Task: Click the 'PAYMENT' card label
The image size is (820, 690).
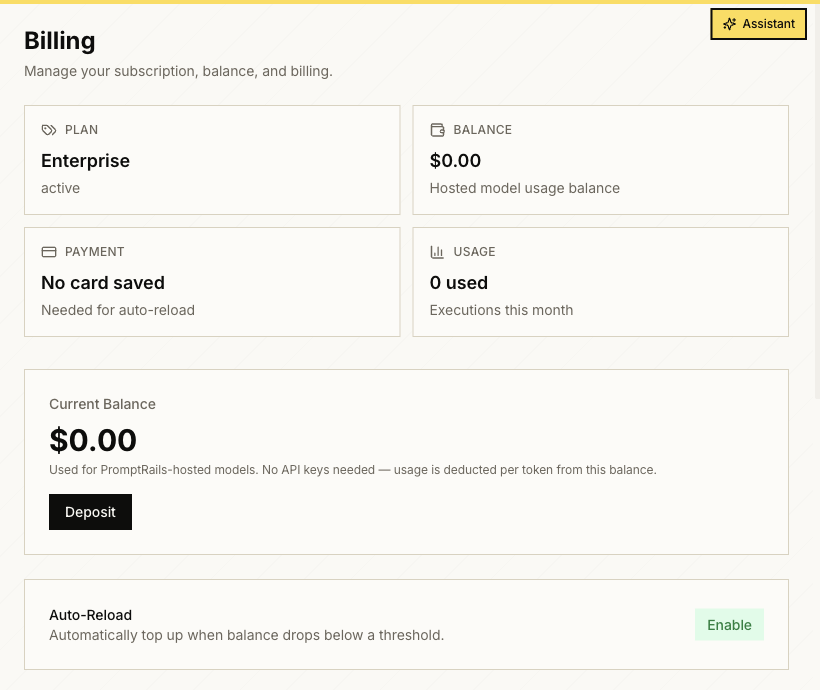Action: 95,252
